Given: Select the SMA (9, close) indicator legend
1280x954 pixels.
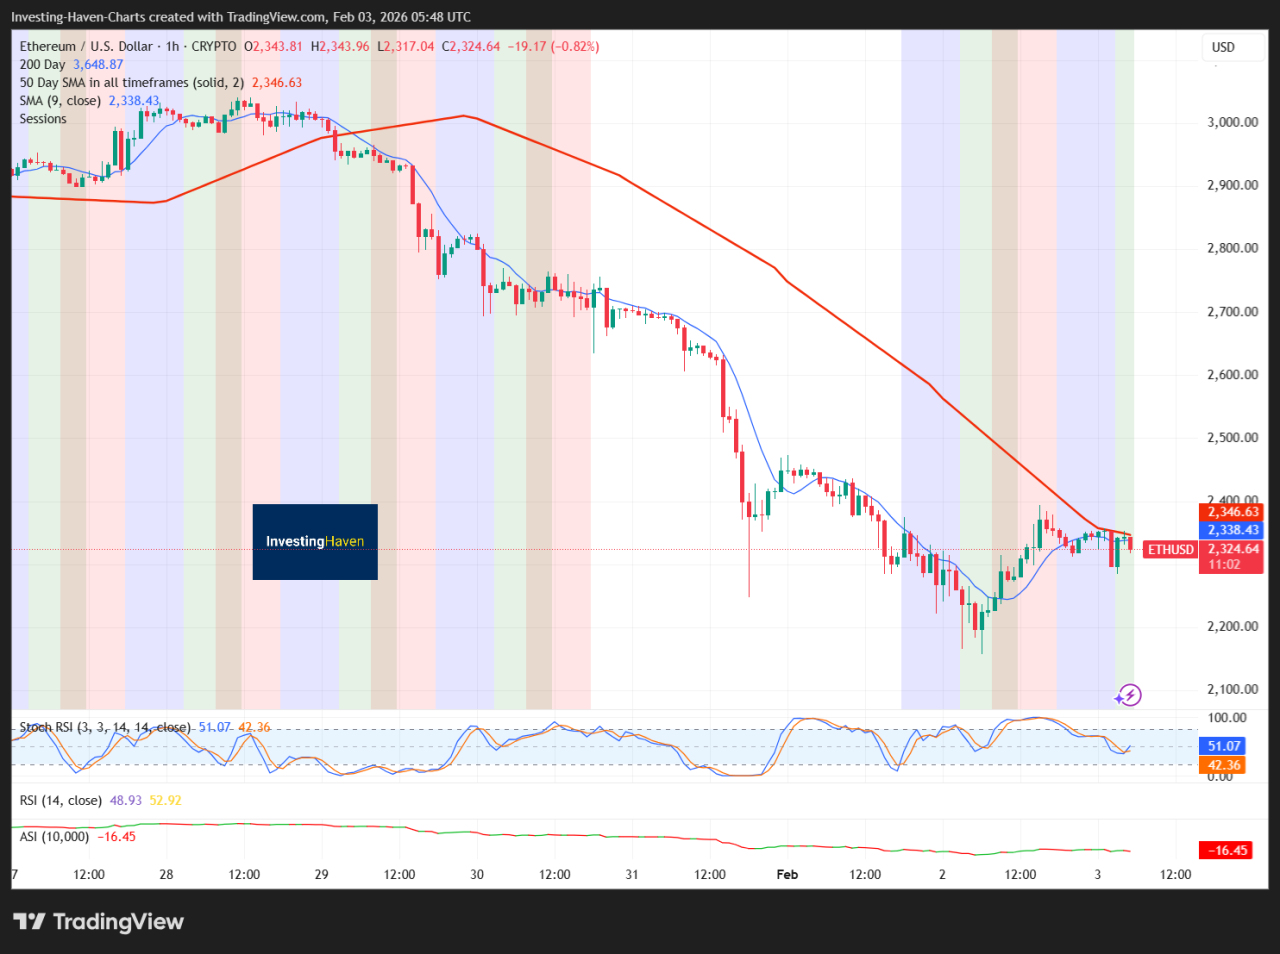Looking at the screenshot, I should (x=60, y=101).
